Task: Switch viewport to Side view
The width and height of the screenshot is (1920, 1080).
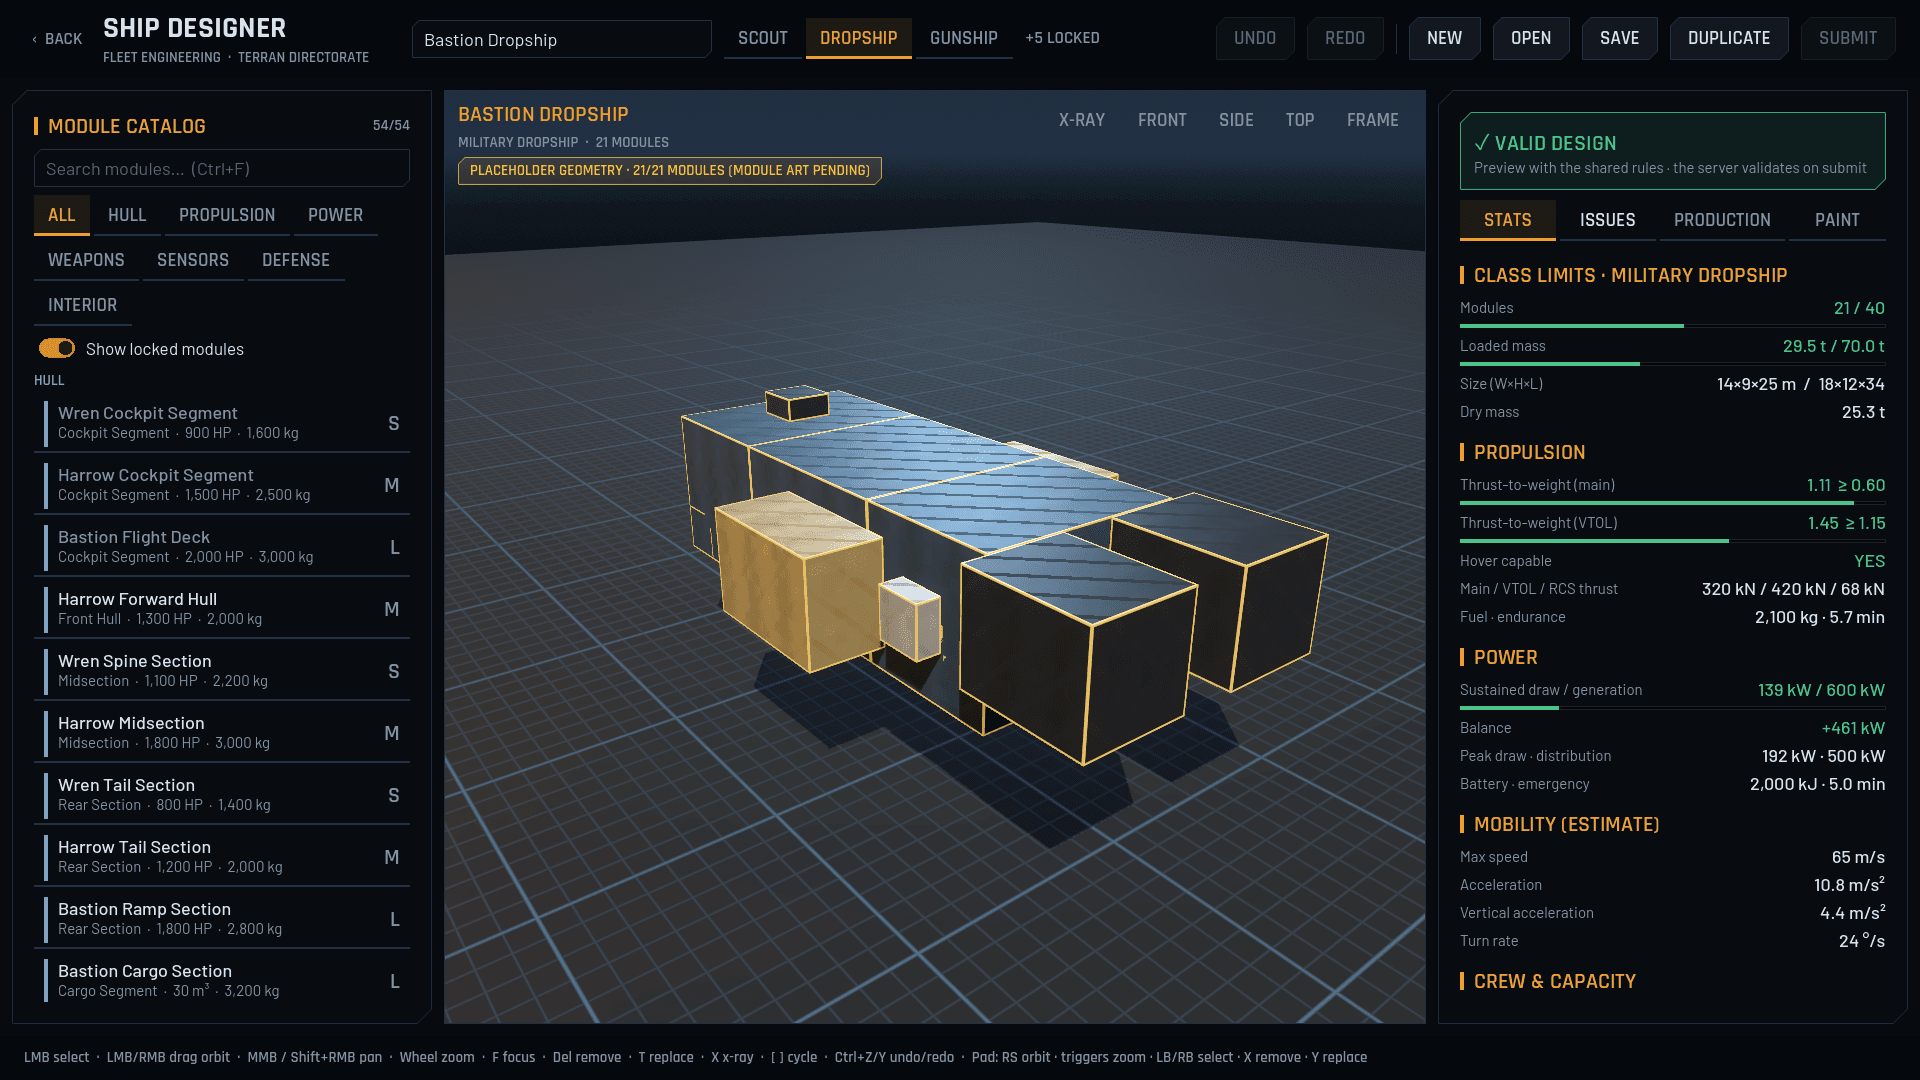Action: (1236, 120)
